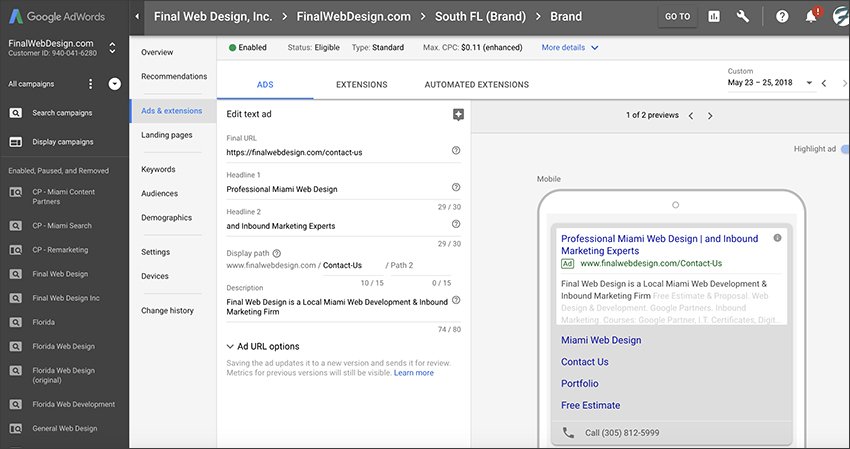Click icon next to Florida campaign

(x=16, y=322)
